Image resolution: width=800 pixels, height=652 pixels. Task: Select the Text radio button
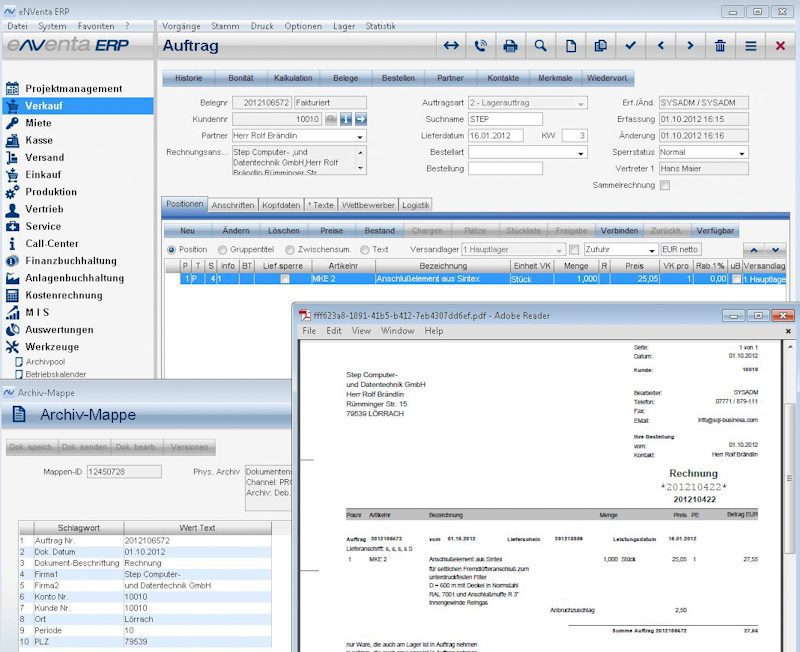point(364,250)
